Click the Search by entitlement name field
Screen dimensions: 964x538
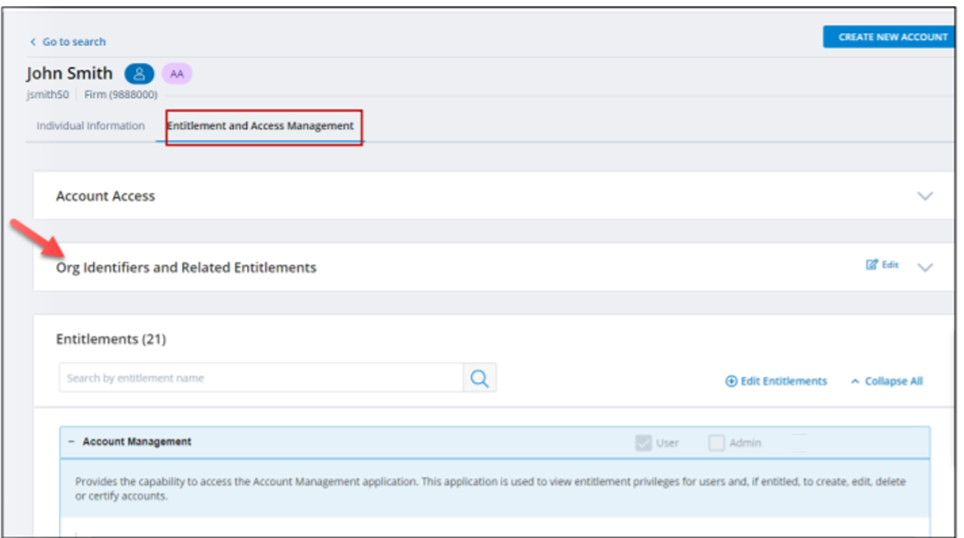(260, 378)
